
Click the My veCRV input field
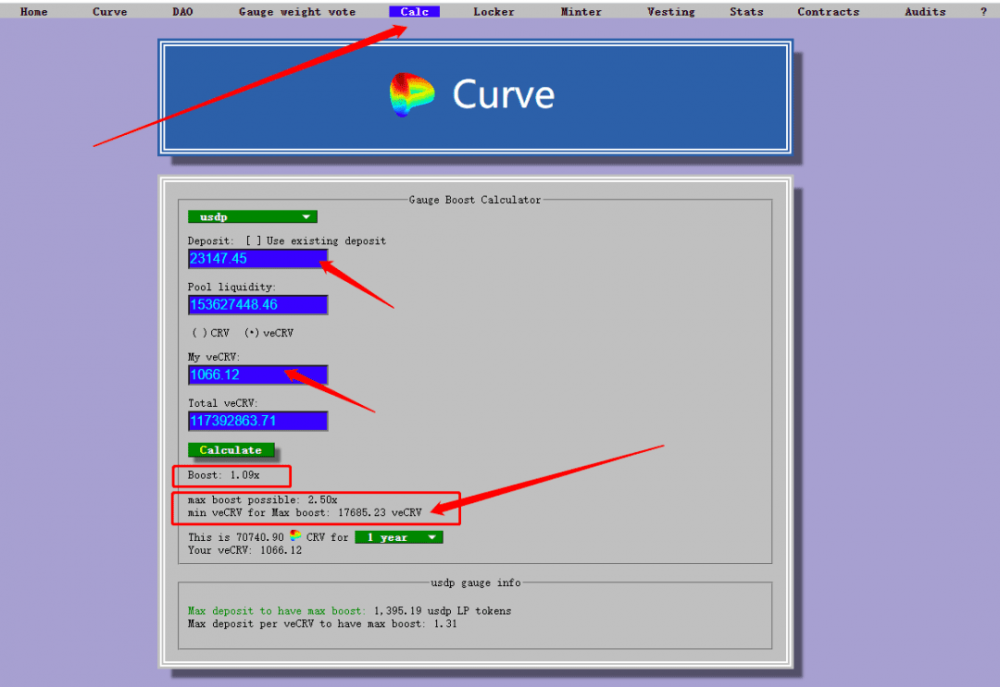pos(258,374)
